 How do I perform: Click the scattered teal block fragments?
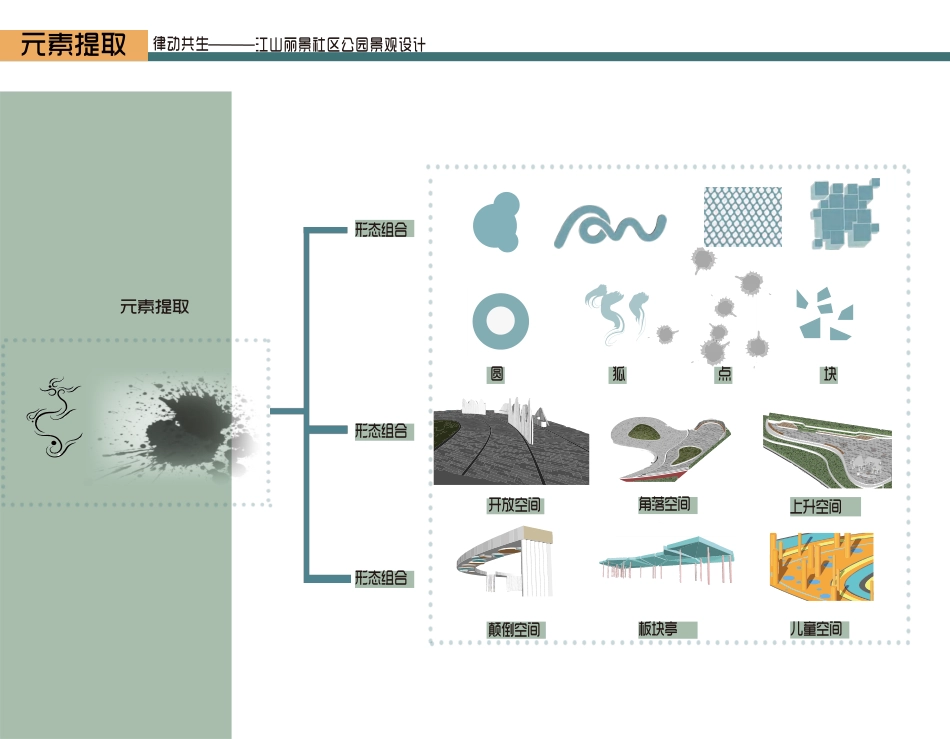tap(822, 315)
